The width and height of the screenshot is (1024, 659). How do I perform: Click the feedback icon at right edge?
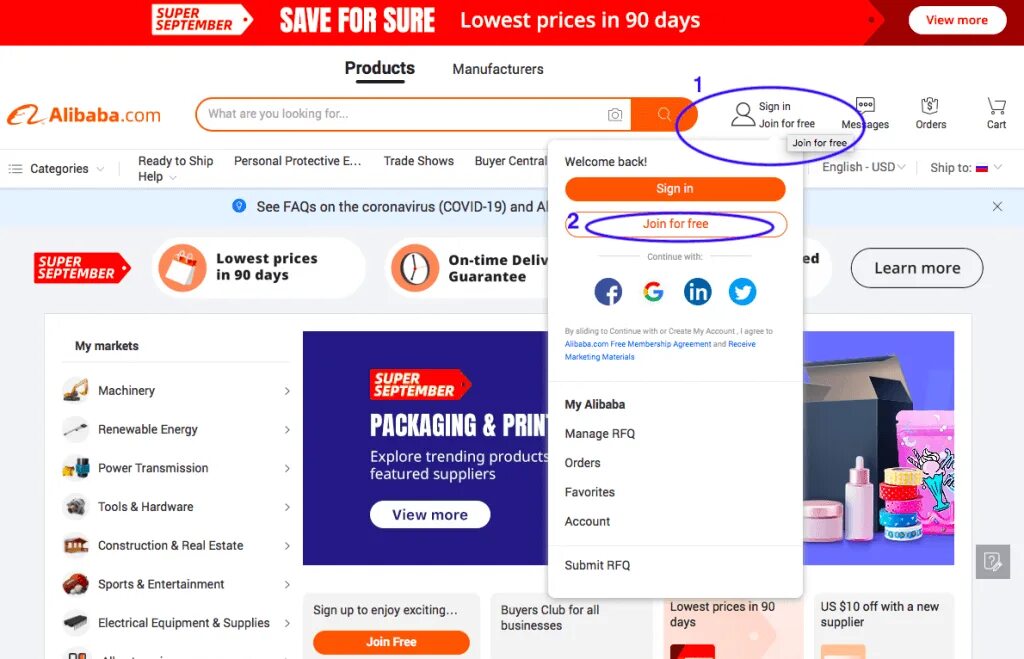pos(993,562)
